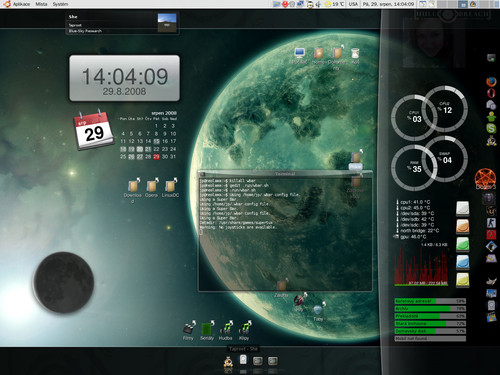Click the 19 °C weather applet
500x375 pixels.
coord(334,4)
